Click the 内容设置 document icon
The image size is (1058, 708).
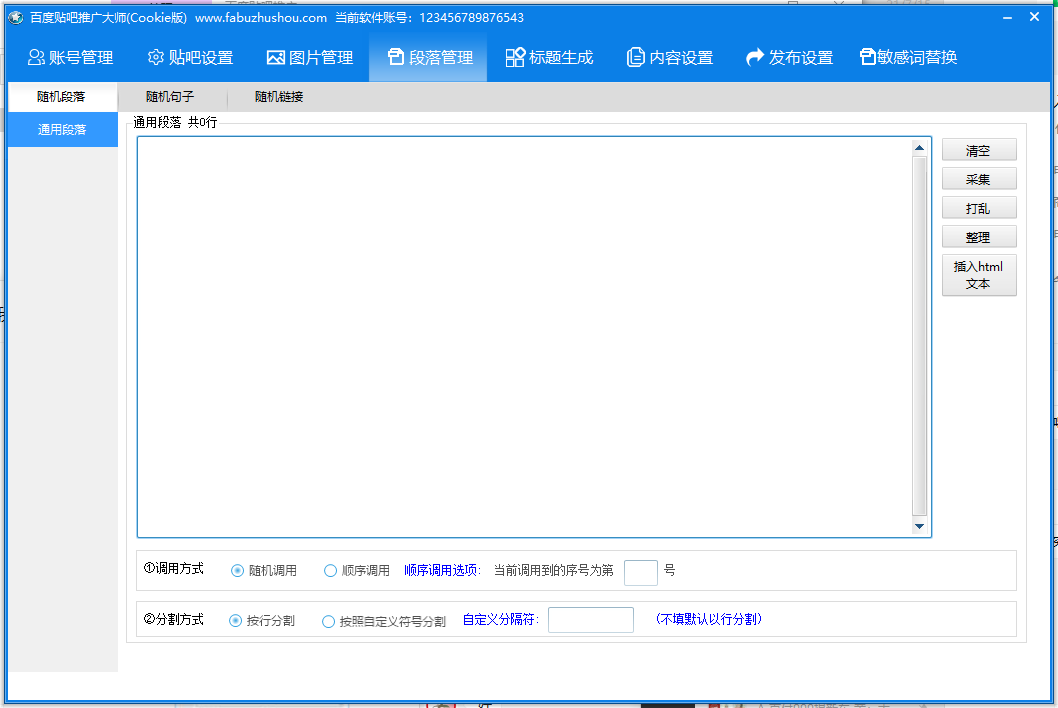(x=635, y=58)
